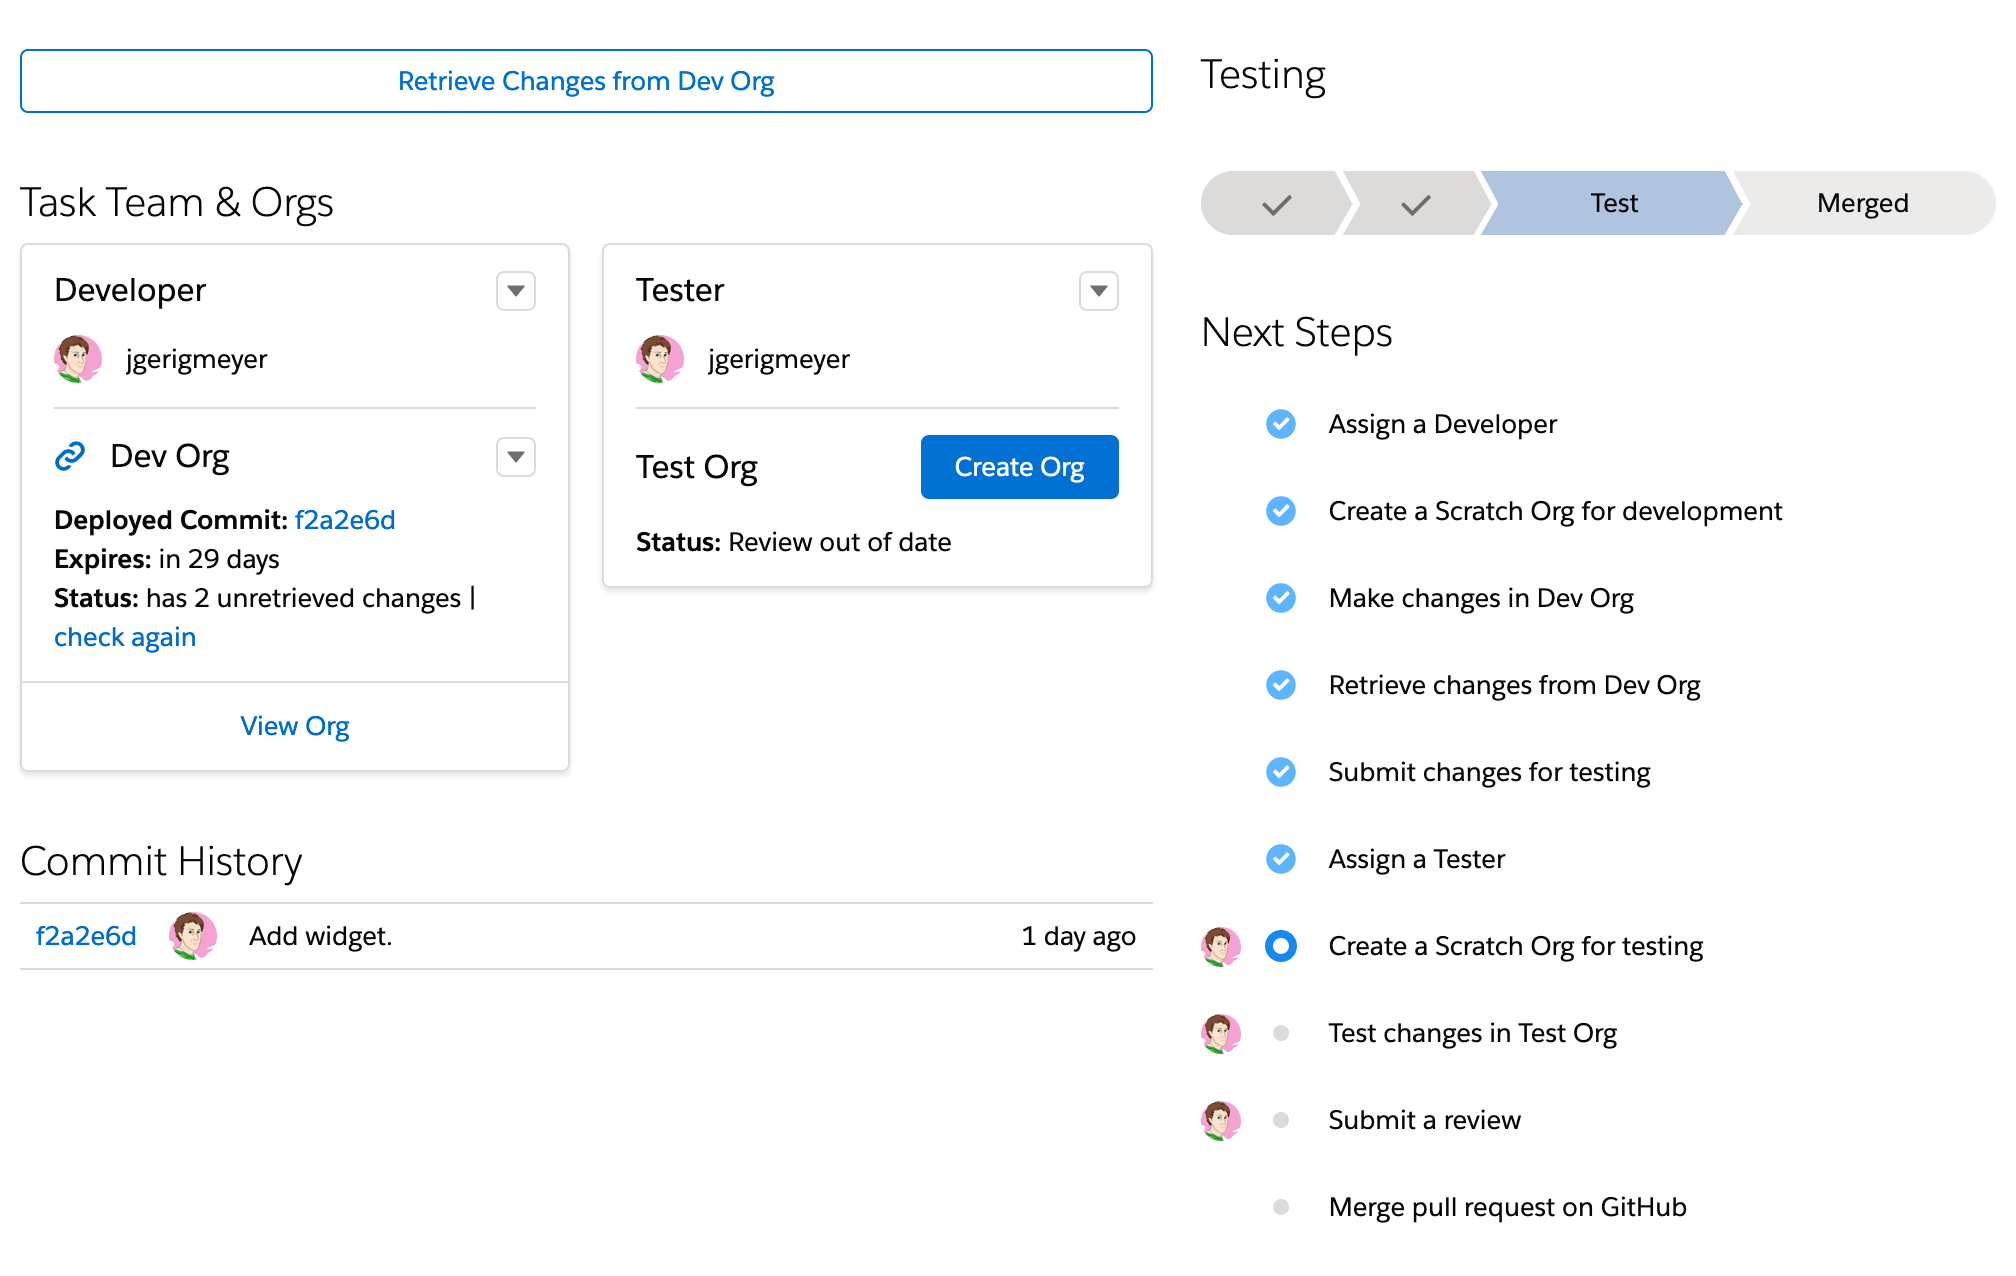Click avatar next to Create Scratch Org for testing
This screenshot has width=2016, height=1276.
pyautogui.click(x=1221, y=946)
